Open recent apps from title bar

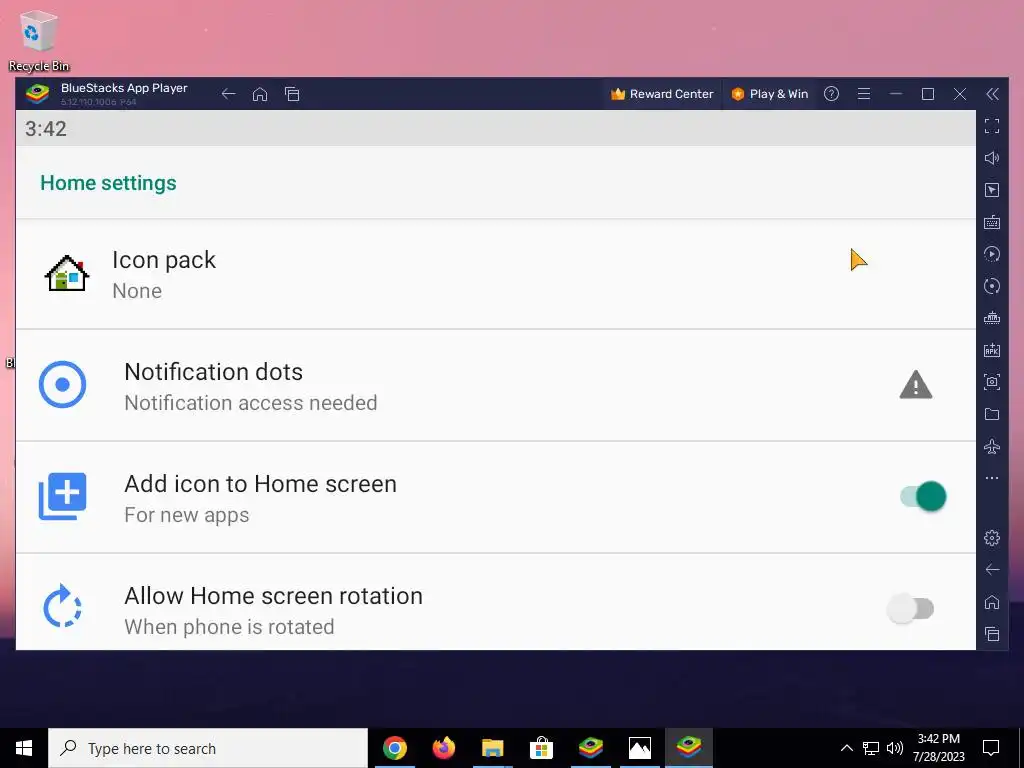pyautogui.click(x=292, y=94)
